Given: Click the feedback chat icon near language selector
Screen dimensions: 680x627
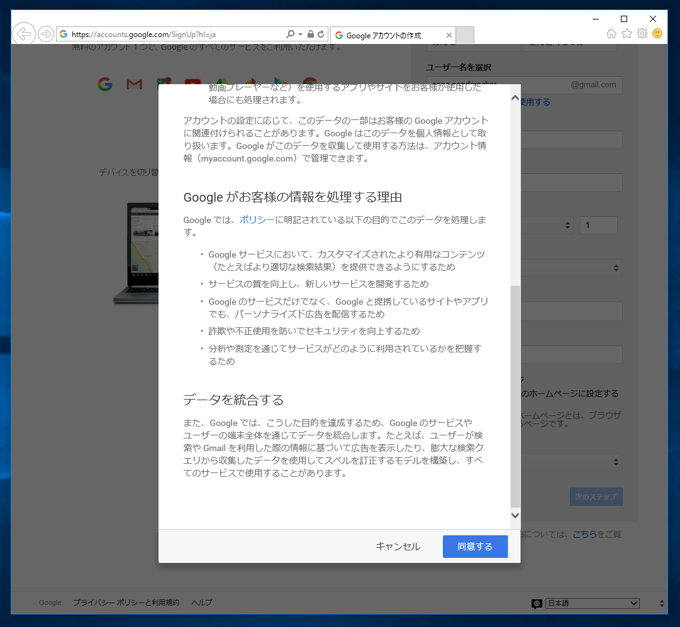Looking at the screenshot, I should (x=536, y=603).
